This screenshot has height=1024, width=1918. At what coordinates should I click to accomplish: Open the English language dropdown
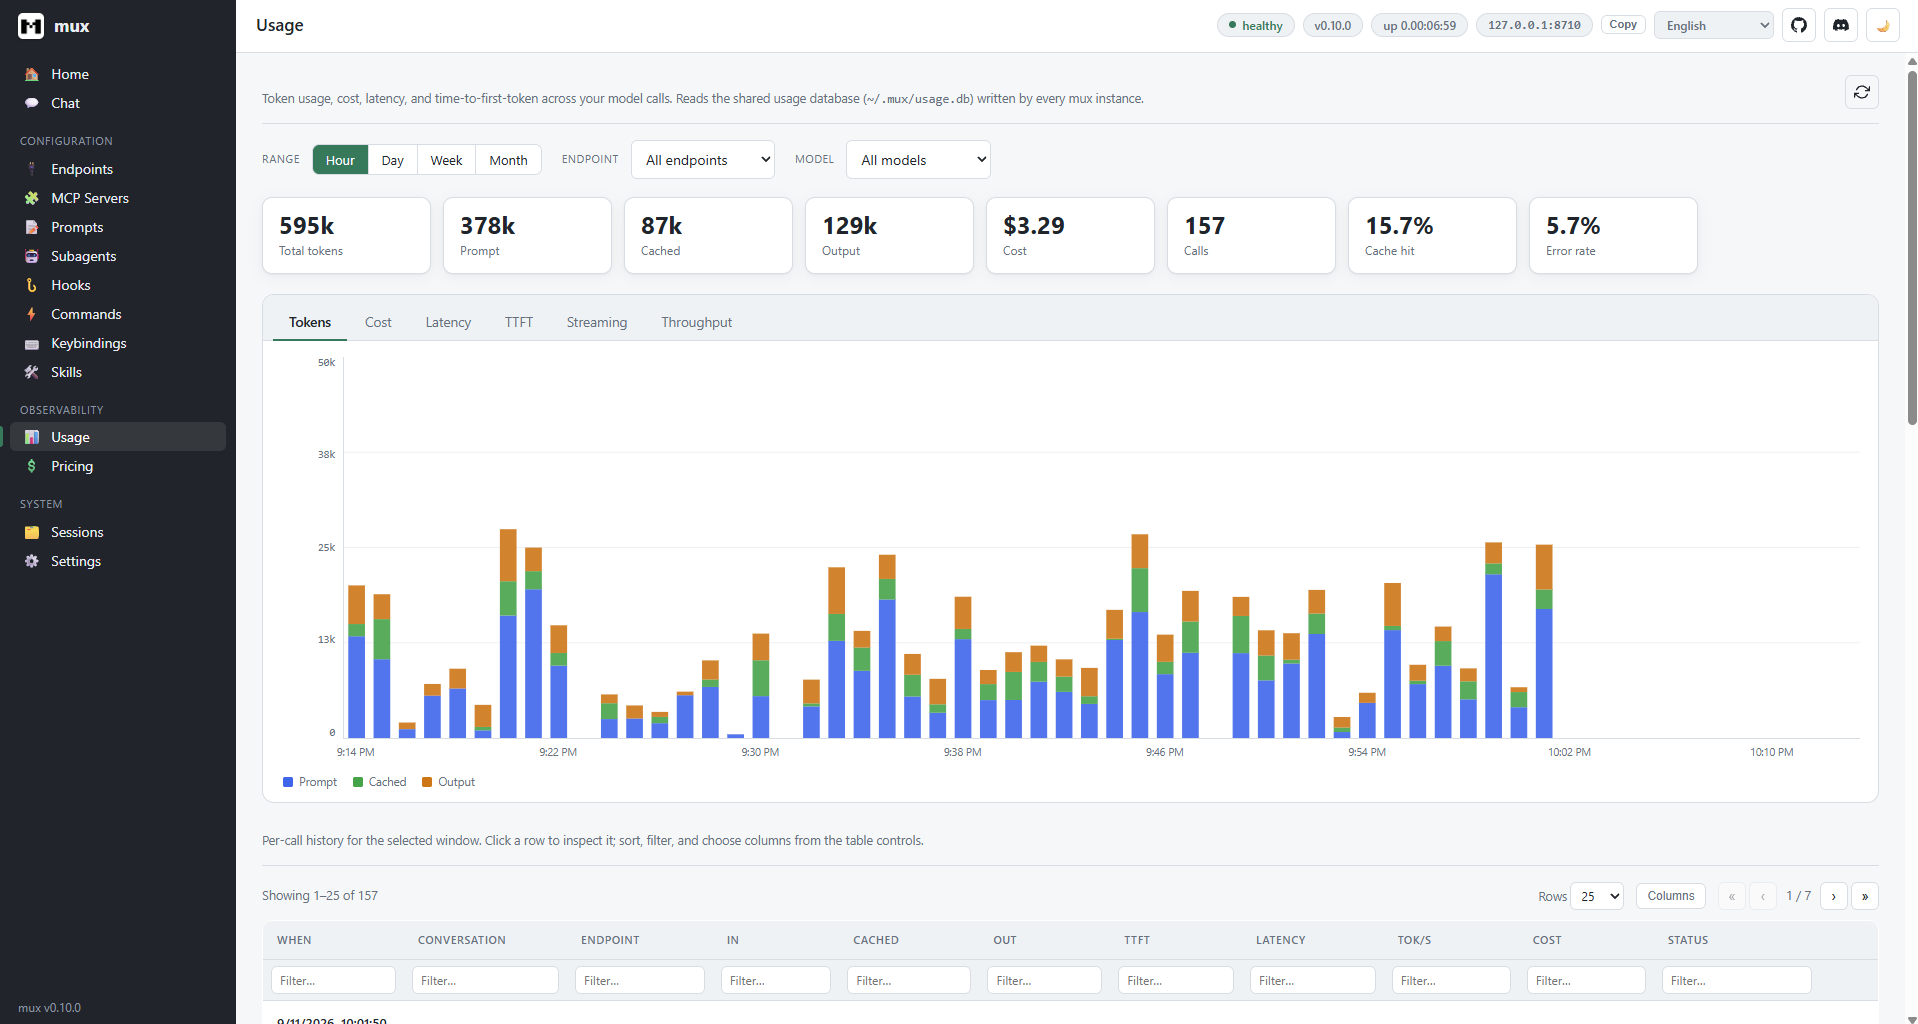pos(1714,25)
